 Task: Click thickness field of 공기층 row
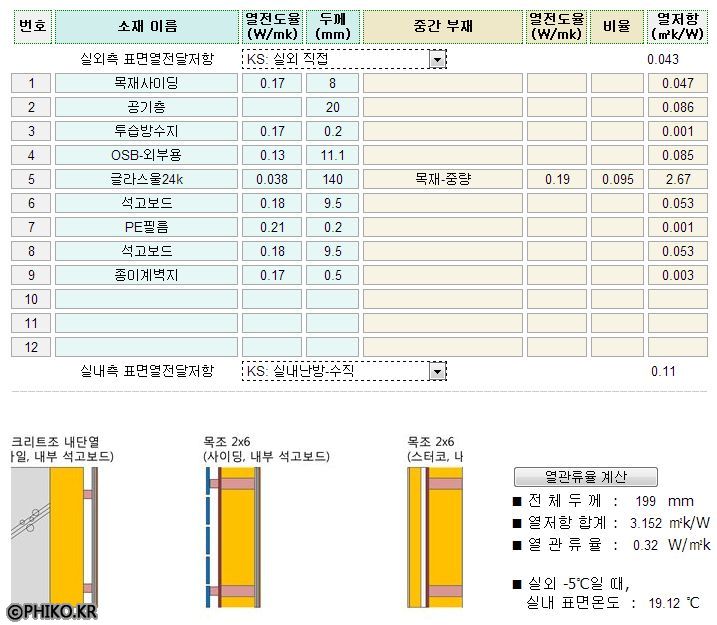332,107
